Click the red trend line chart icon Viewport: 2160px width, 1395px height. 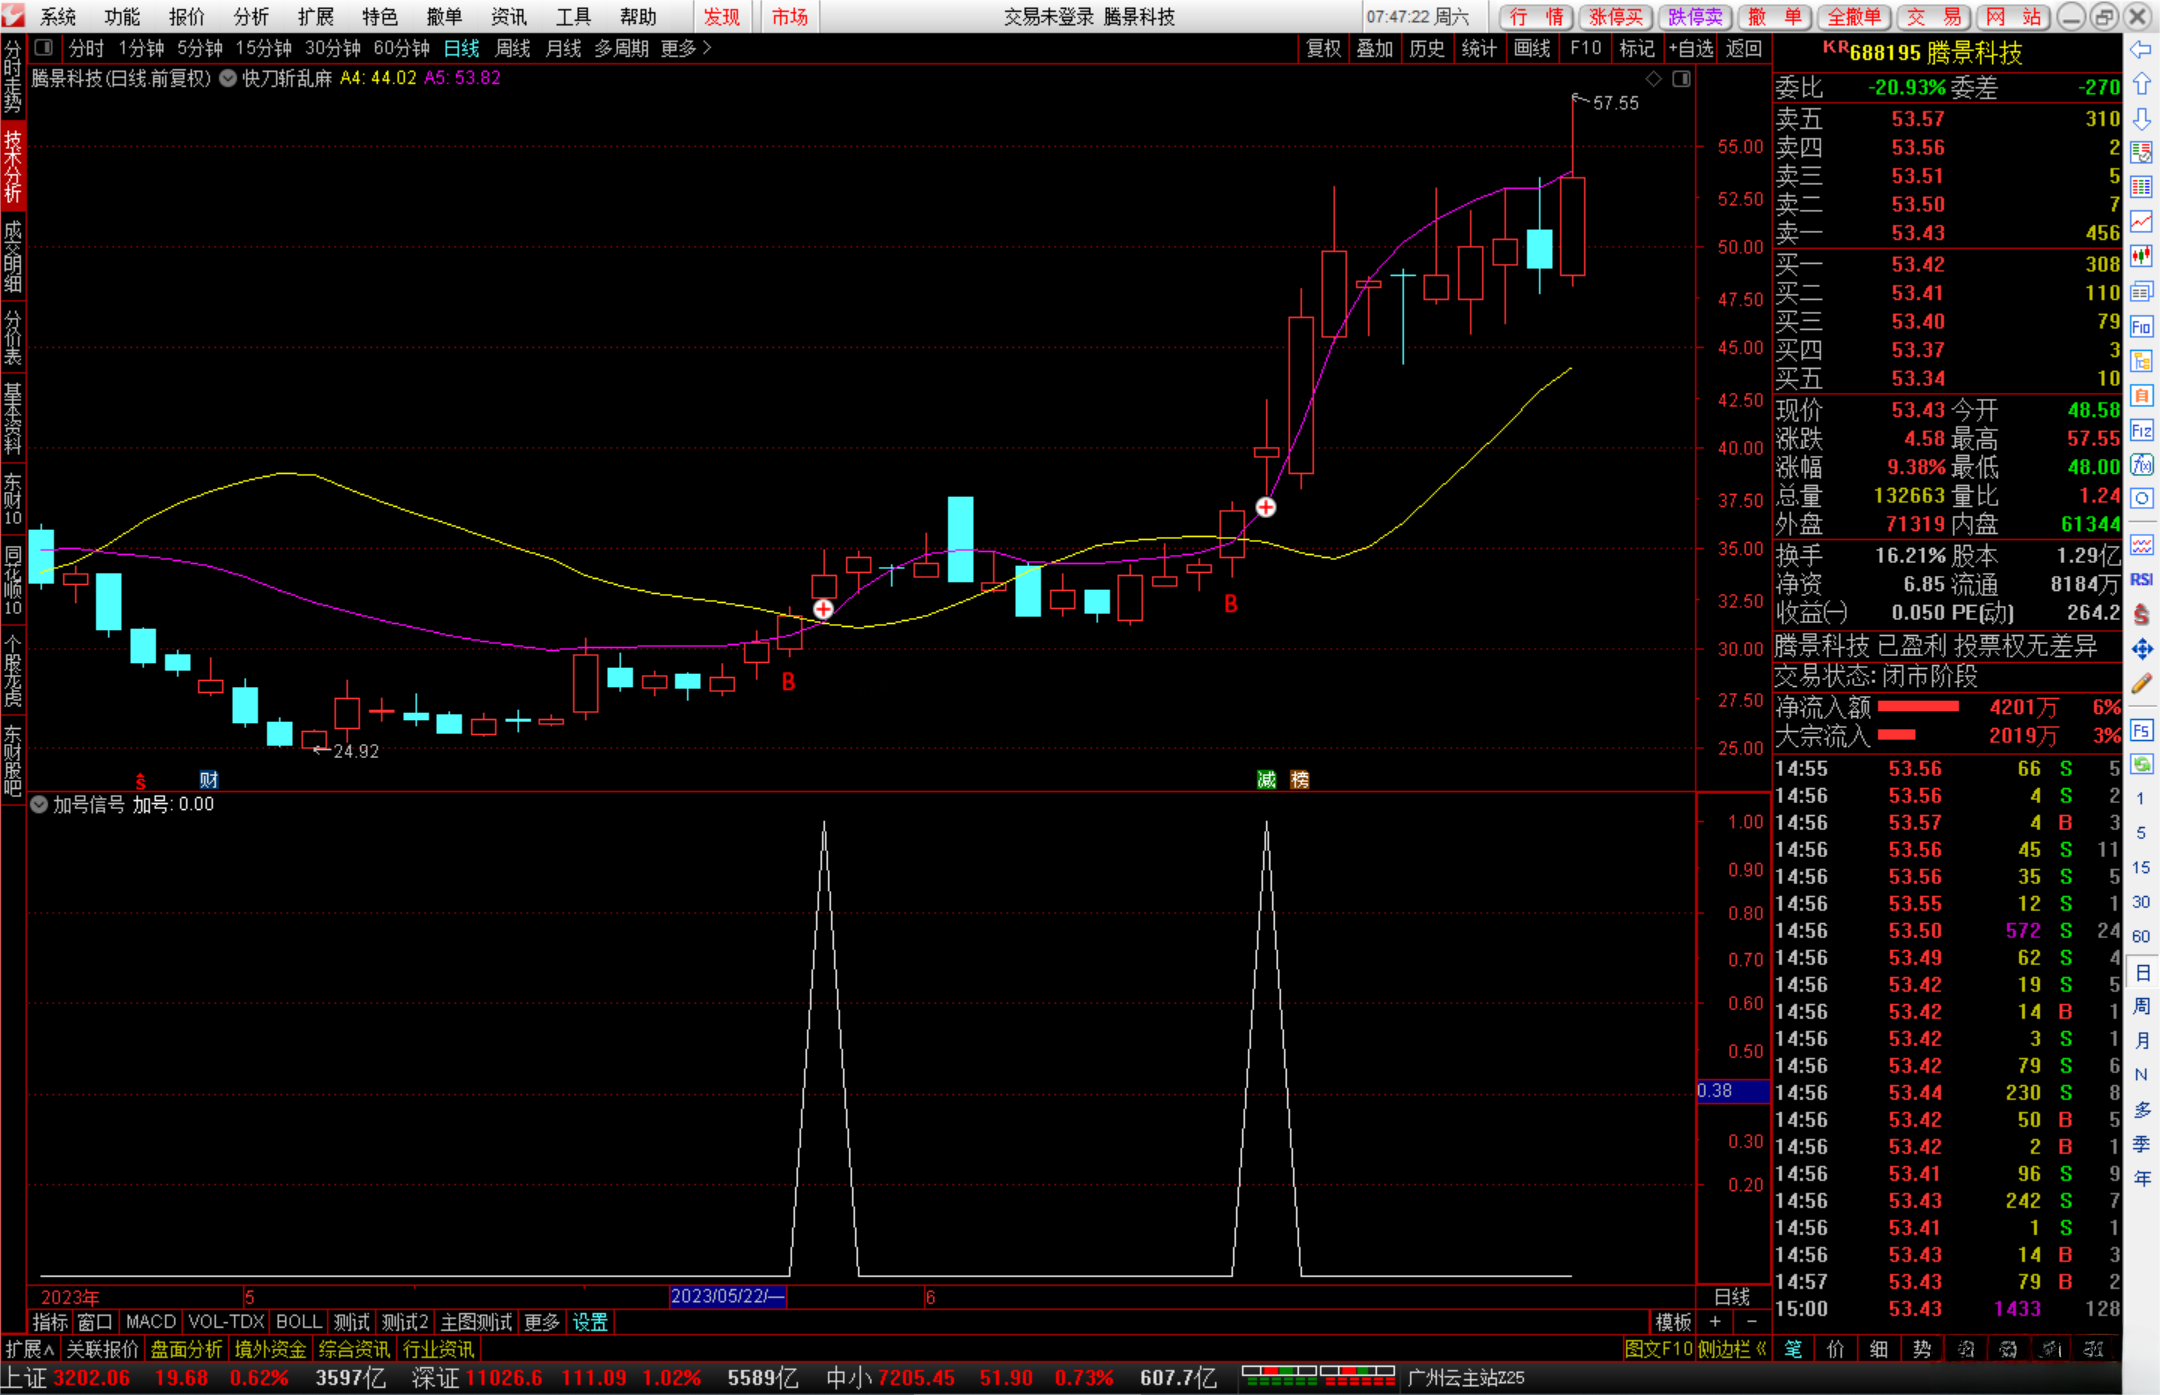click(2141, 221)
